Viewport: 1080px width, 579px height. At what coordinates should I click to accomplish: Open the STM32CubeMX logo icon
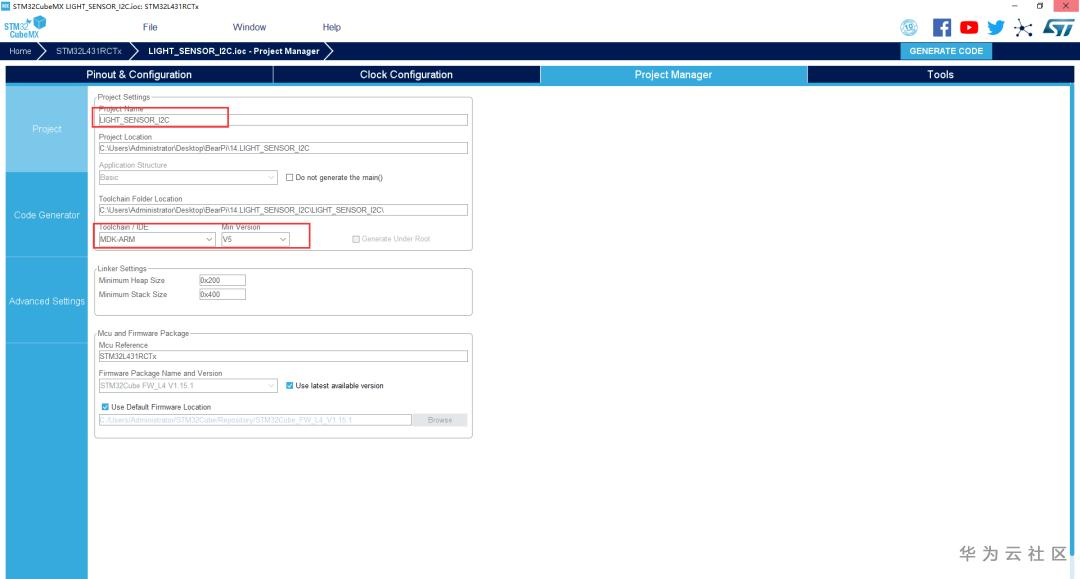pyautogui.click(x=25, y=28)
